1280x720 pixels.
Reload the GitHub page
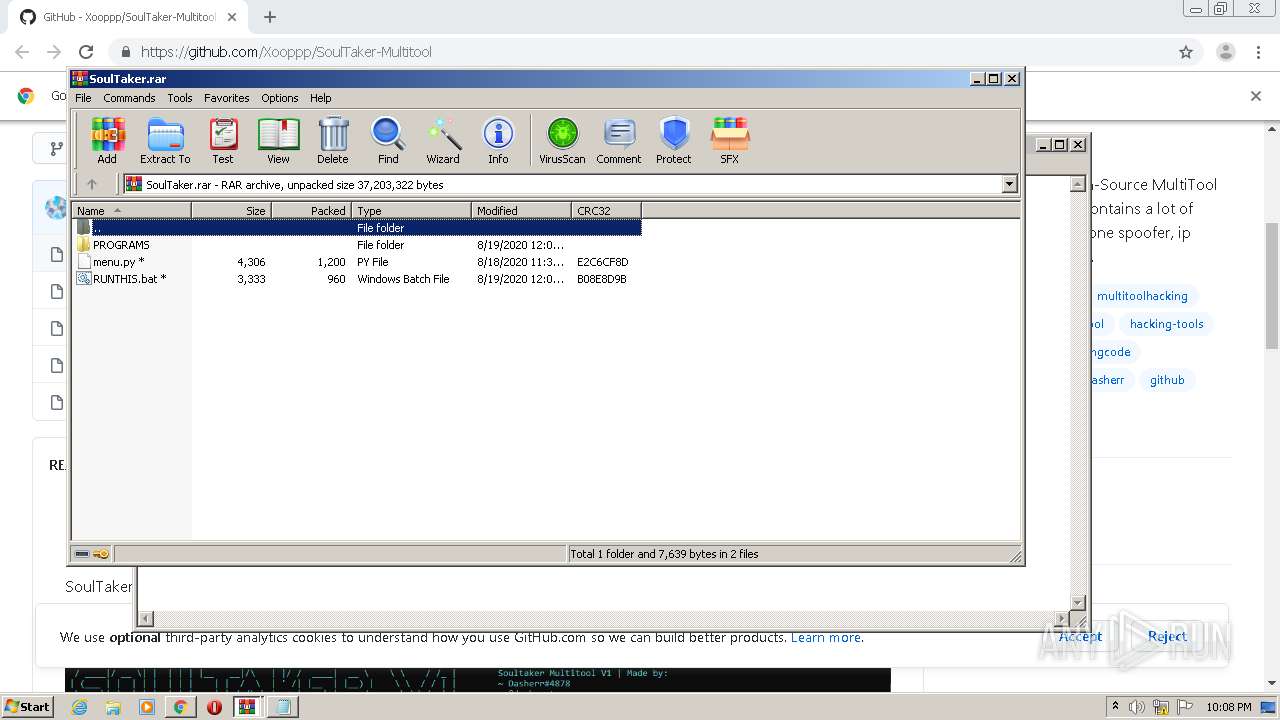(x=86, y=52)
